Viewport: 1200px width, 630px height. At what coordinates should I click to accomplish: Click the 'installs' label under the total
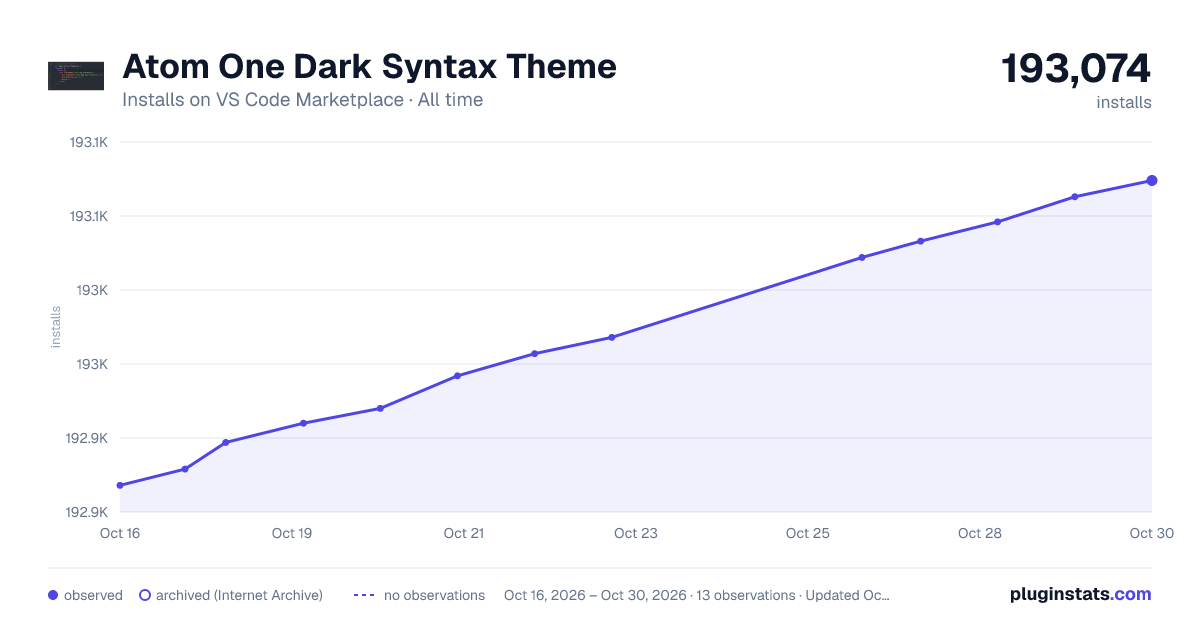1124,102
